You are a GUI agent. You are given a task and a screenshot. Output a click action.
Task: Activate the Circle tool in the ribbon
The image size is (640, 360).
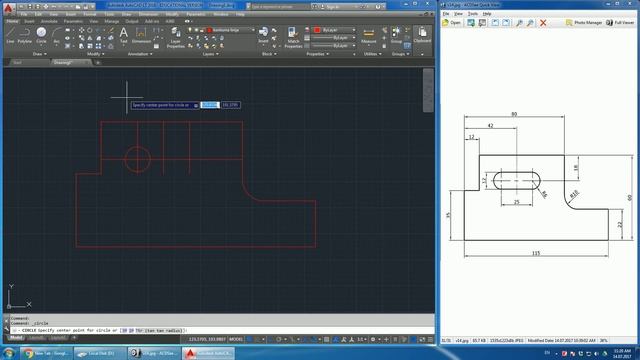(41, 35)
